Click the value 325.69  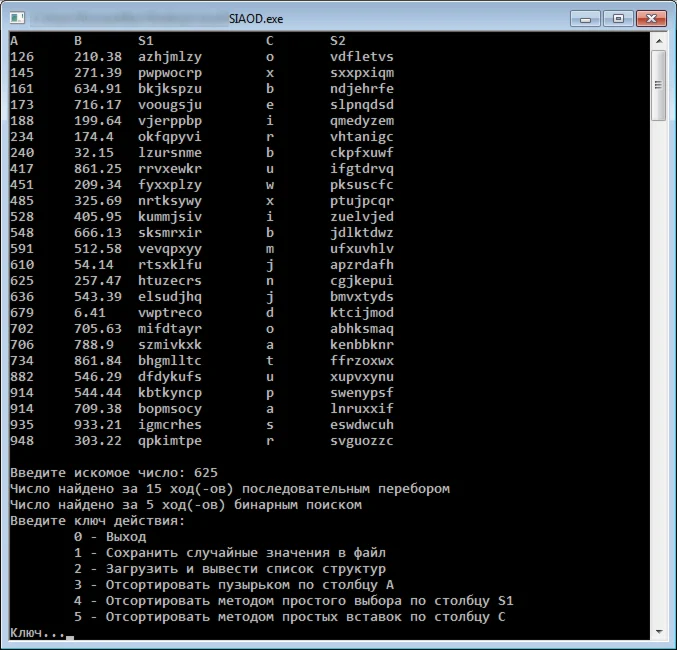tap(98, 200)
